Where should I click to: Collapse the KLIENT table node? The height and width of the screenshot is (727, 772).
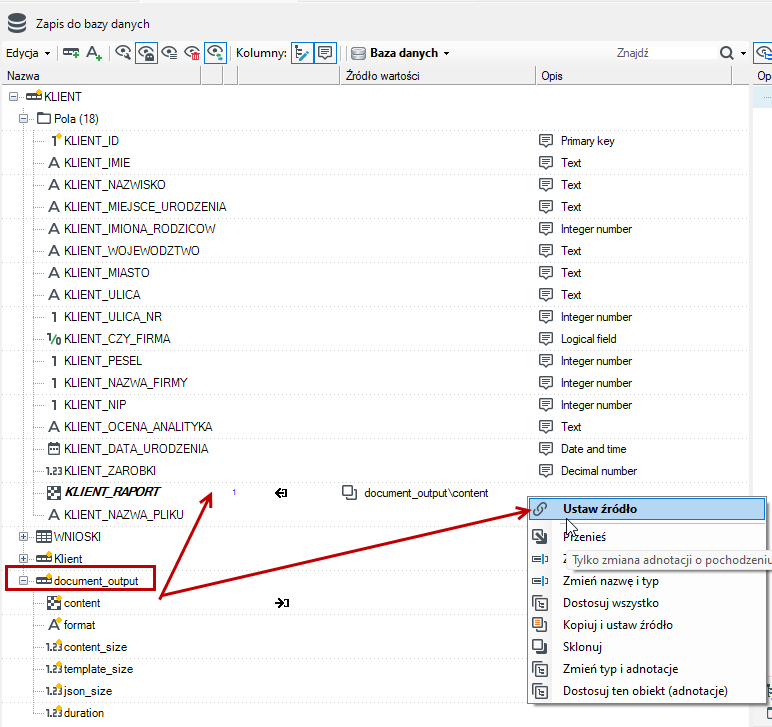click(13, 96)
